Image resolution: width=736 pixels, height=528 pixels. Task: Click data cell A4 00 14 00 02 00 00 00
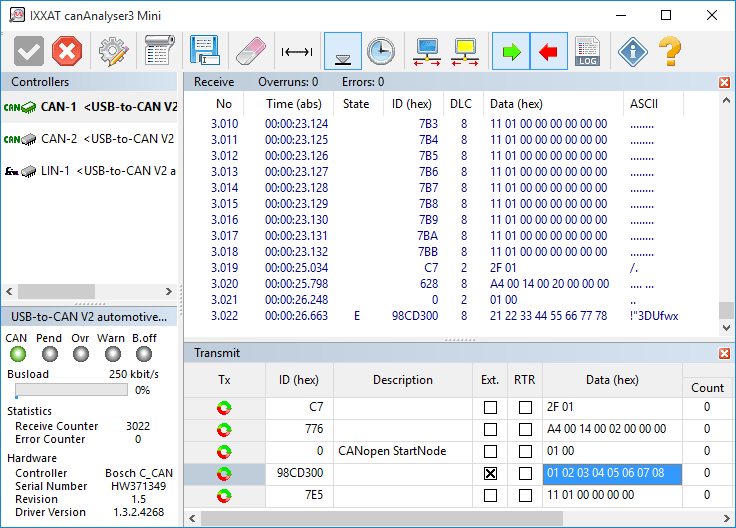point(612,429)
